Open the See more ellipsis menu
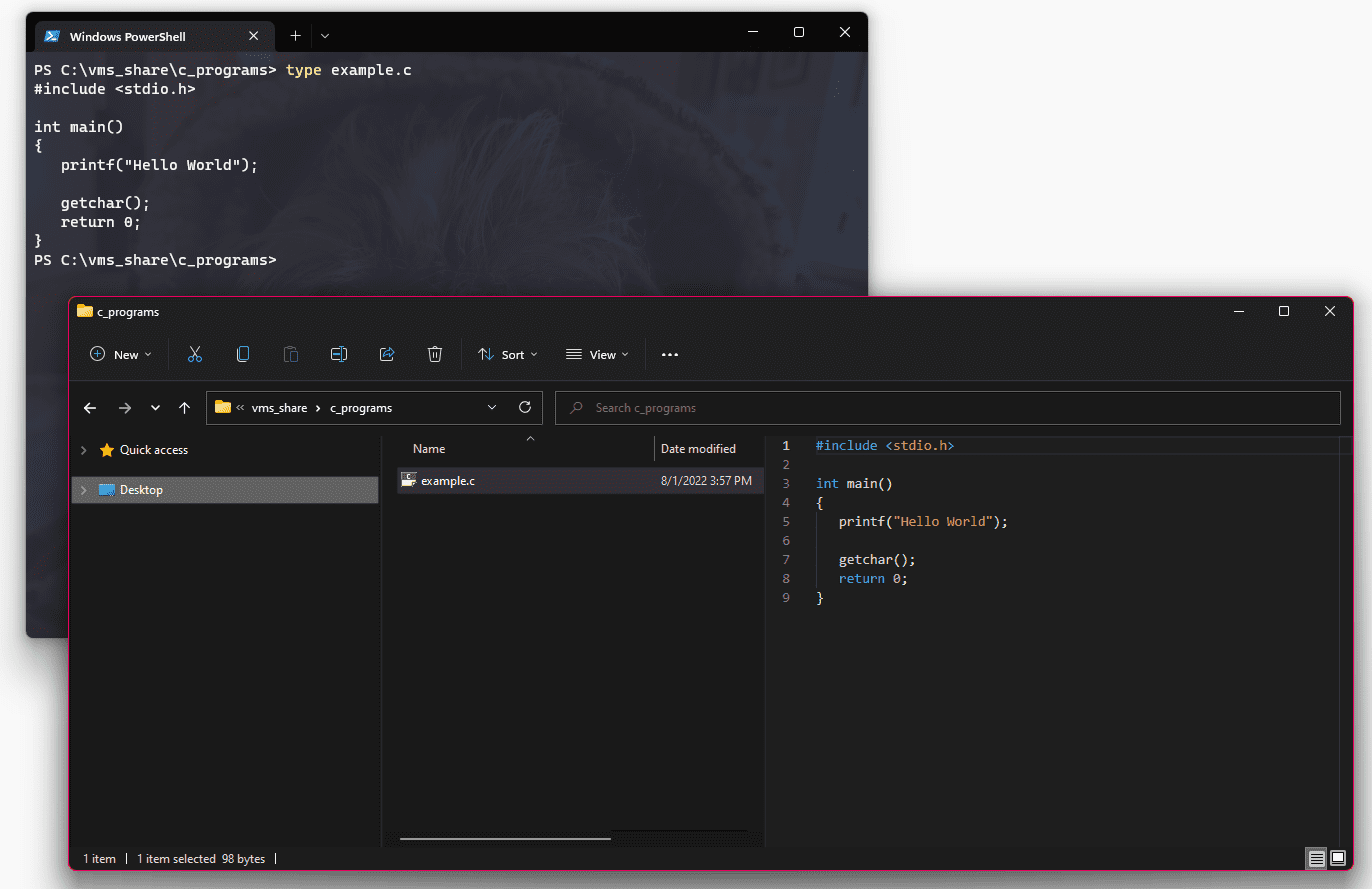This screenshot has height=889, width=1372. coord(670,354)
